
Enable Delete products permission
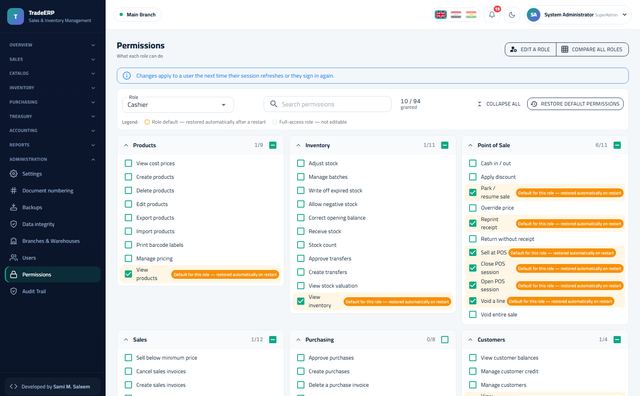tap(128, 190)
